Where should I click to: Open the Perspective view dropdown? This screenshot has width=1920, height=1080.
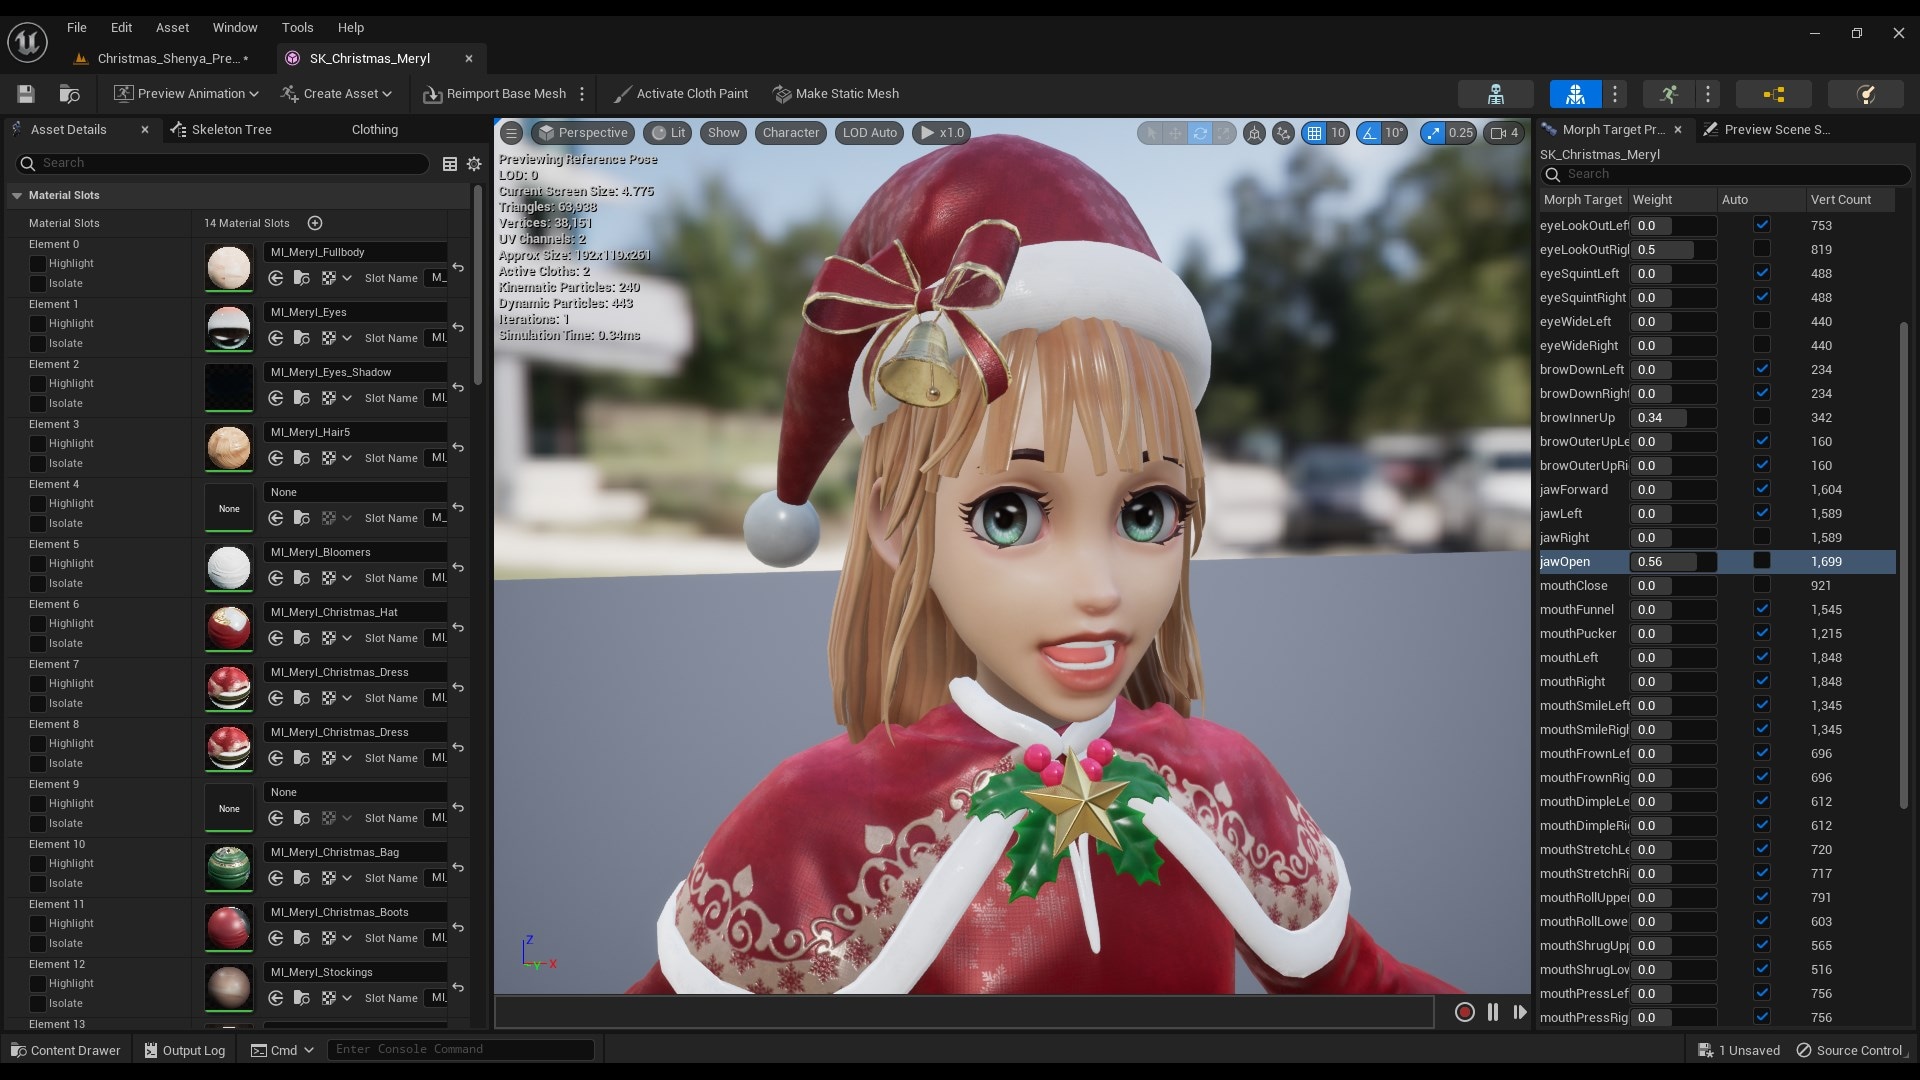583,132
